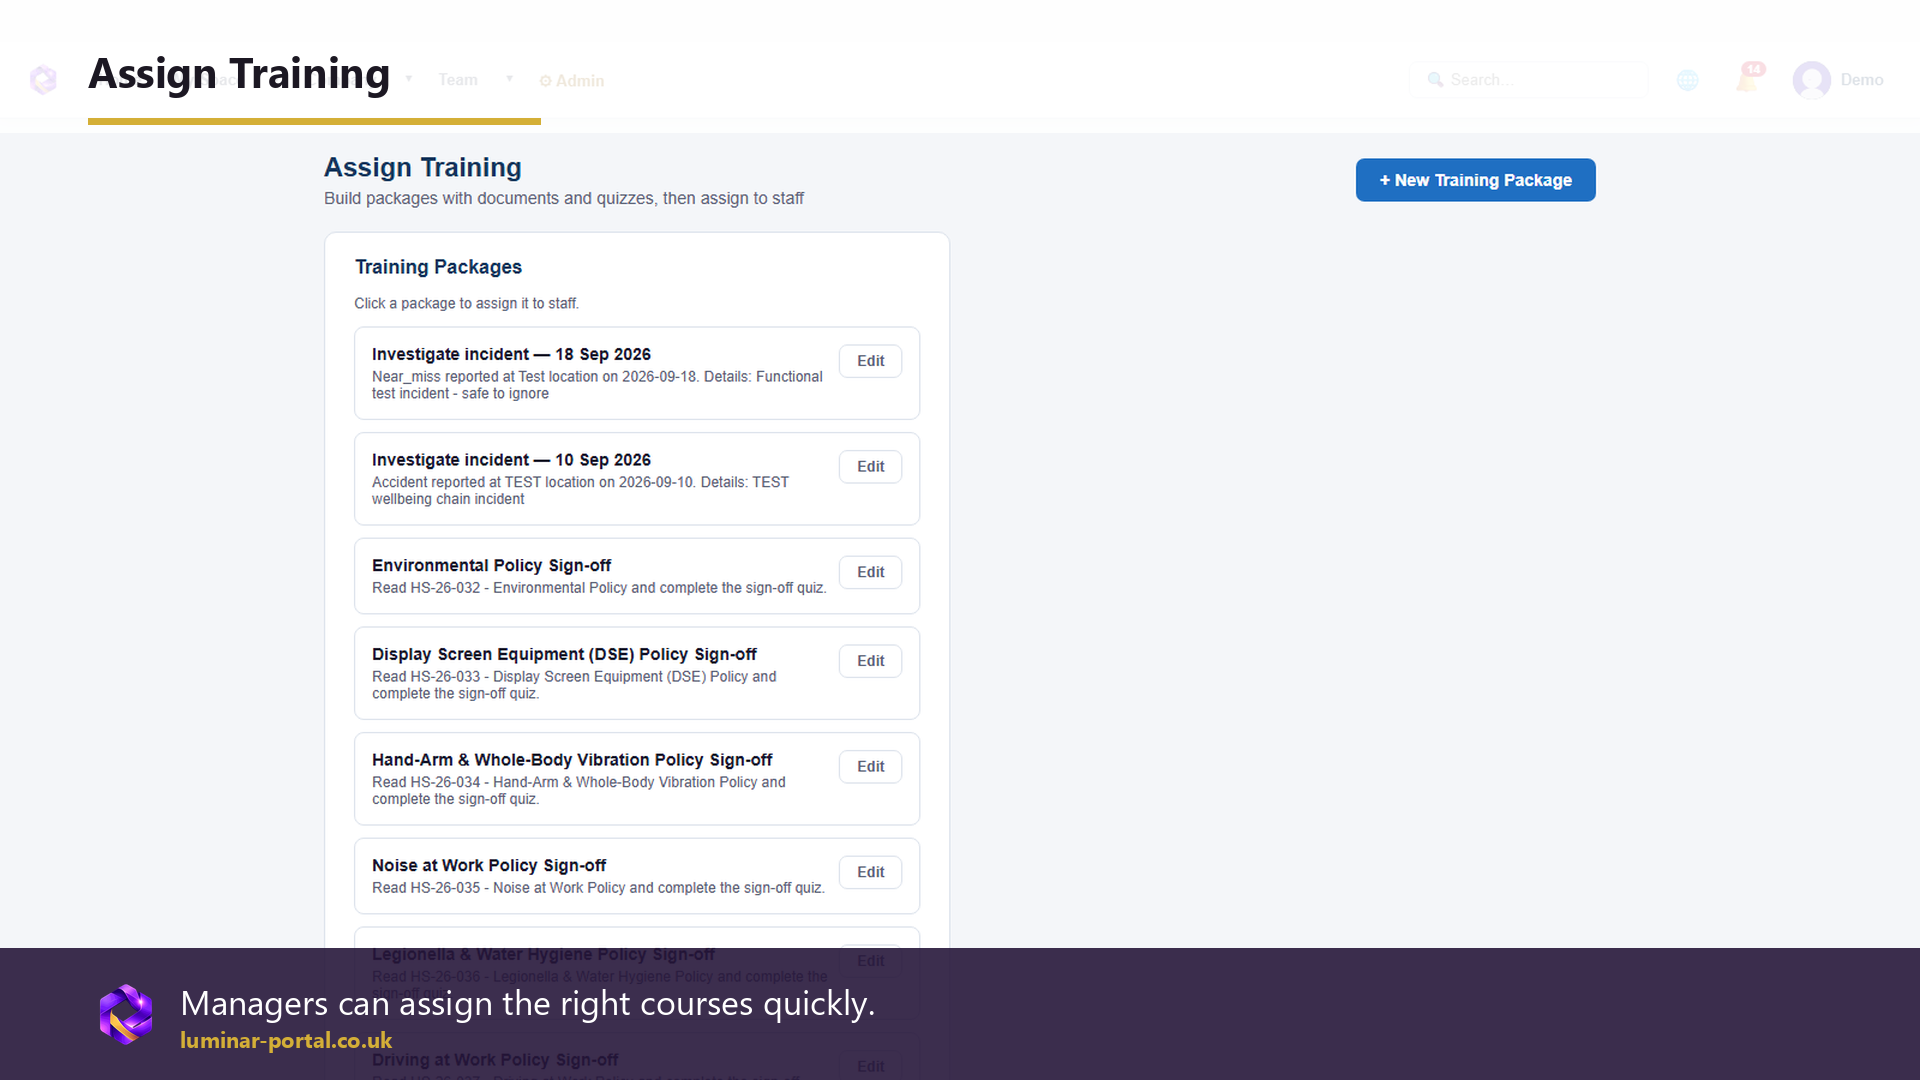Viewport: 1920px width, 1080px height.
Task: Edit Investigate incident 10 Sep 2026 package
Action: click(x=870, y=467)
